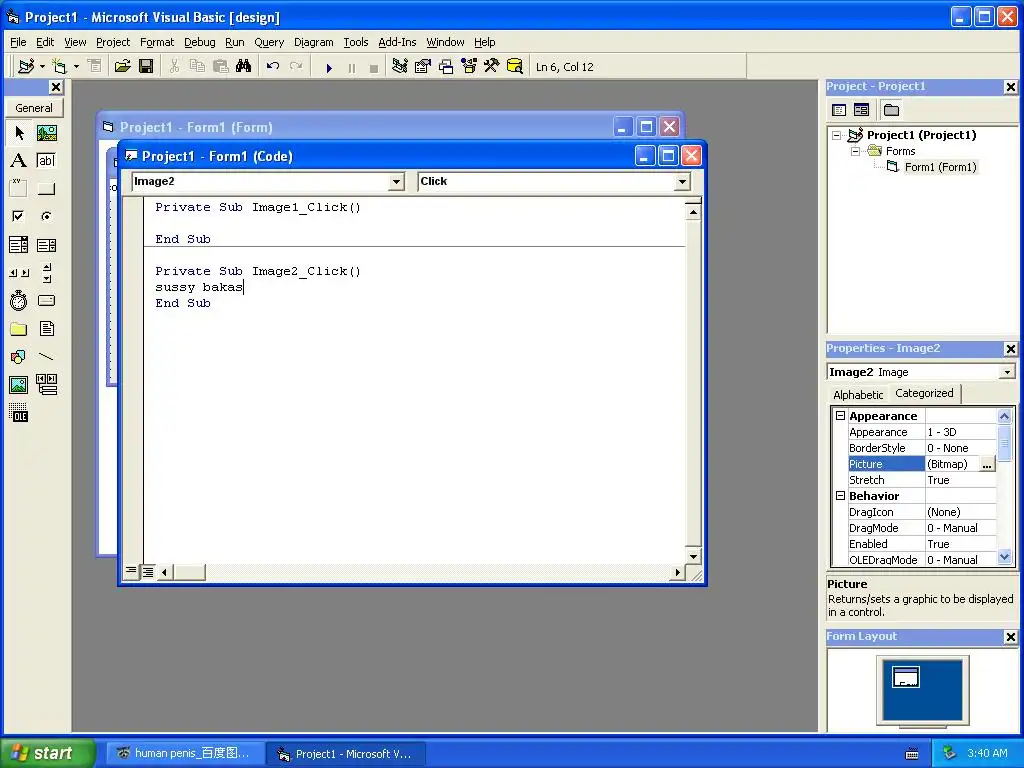Click the Open Project toolbar icon
This screenshot has height=768, width=1024.
(x=122, y=66)
